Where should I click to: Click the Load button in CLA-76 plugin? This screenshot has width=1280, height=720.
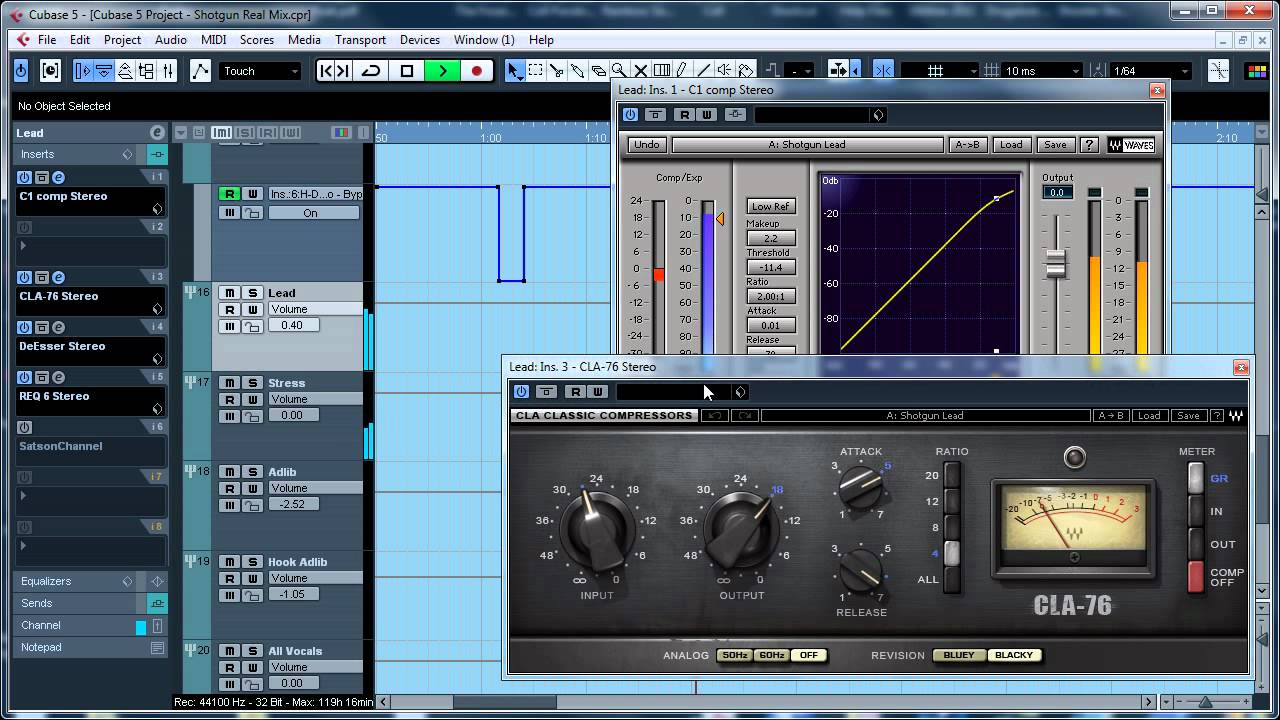pos(1149,416)
